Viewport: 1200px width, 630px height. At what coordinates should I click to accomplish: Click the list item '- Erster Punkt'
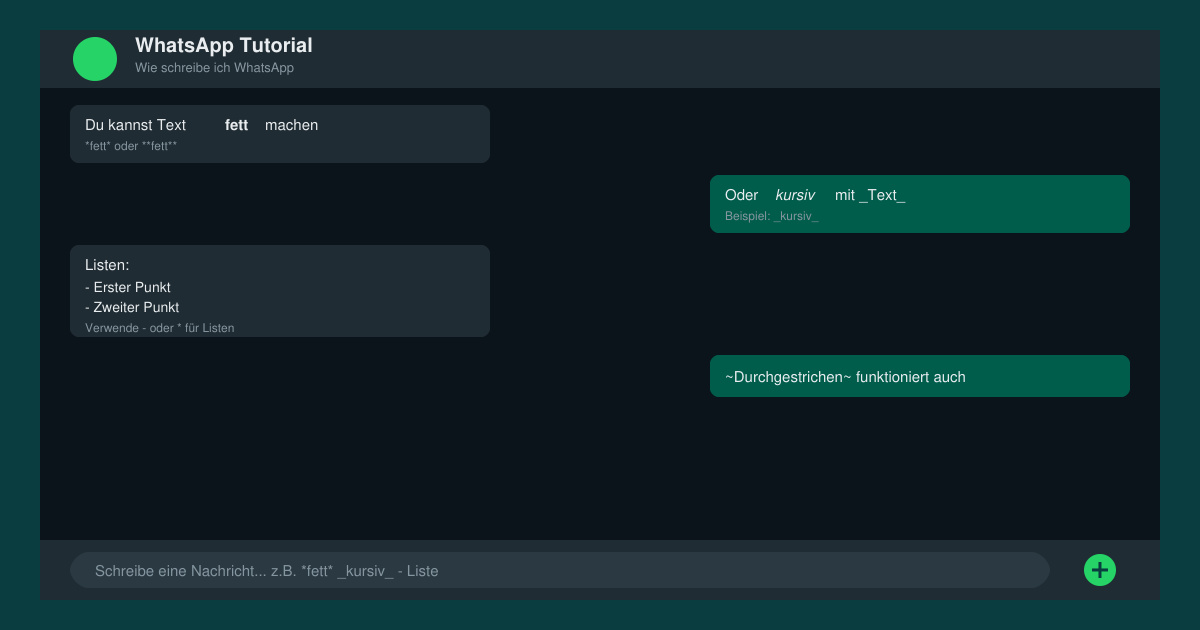click(128, 287)
